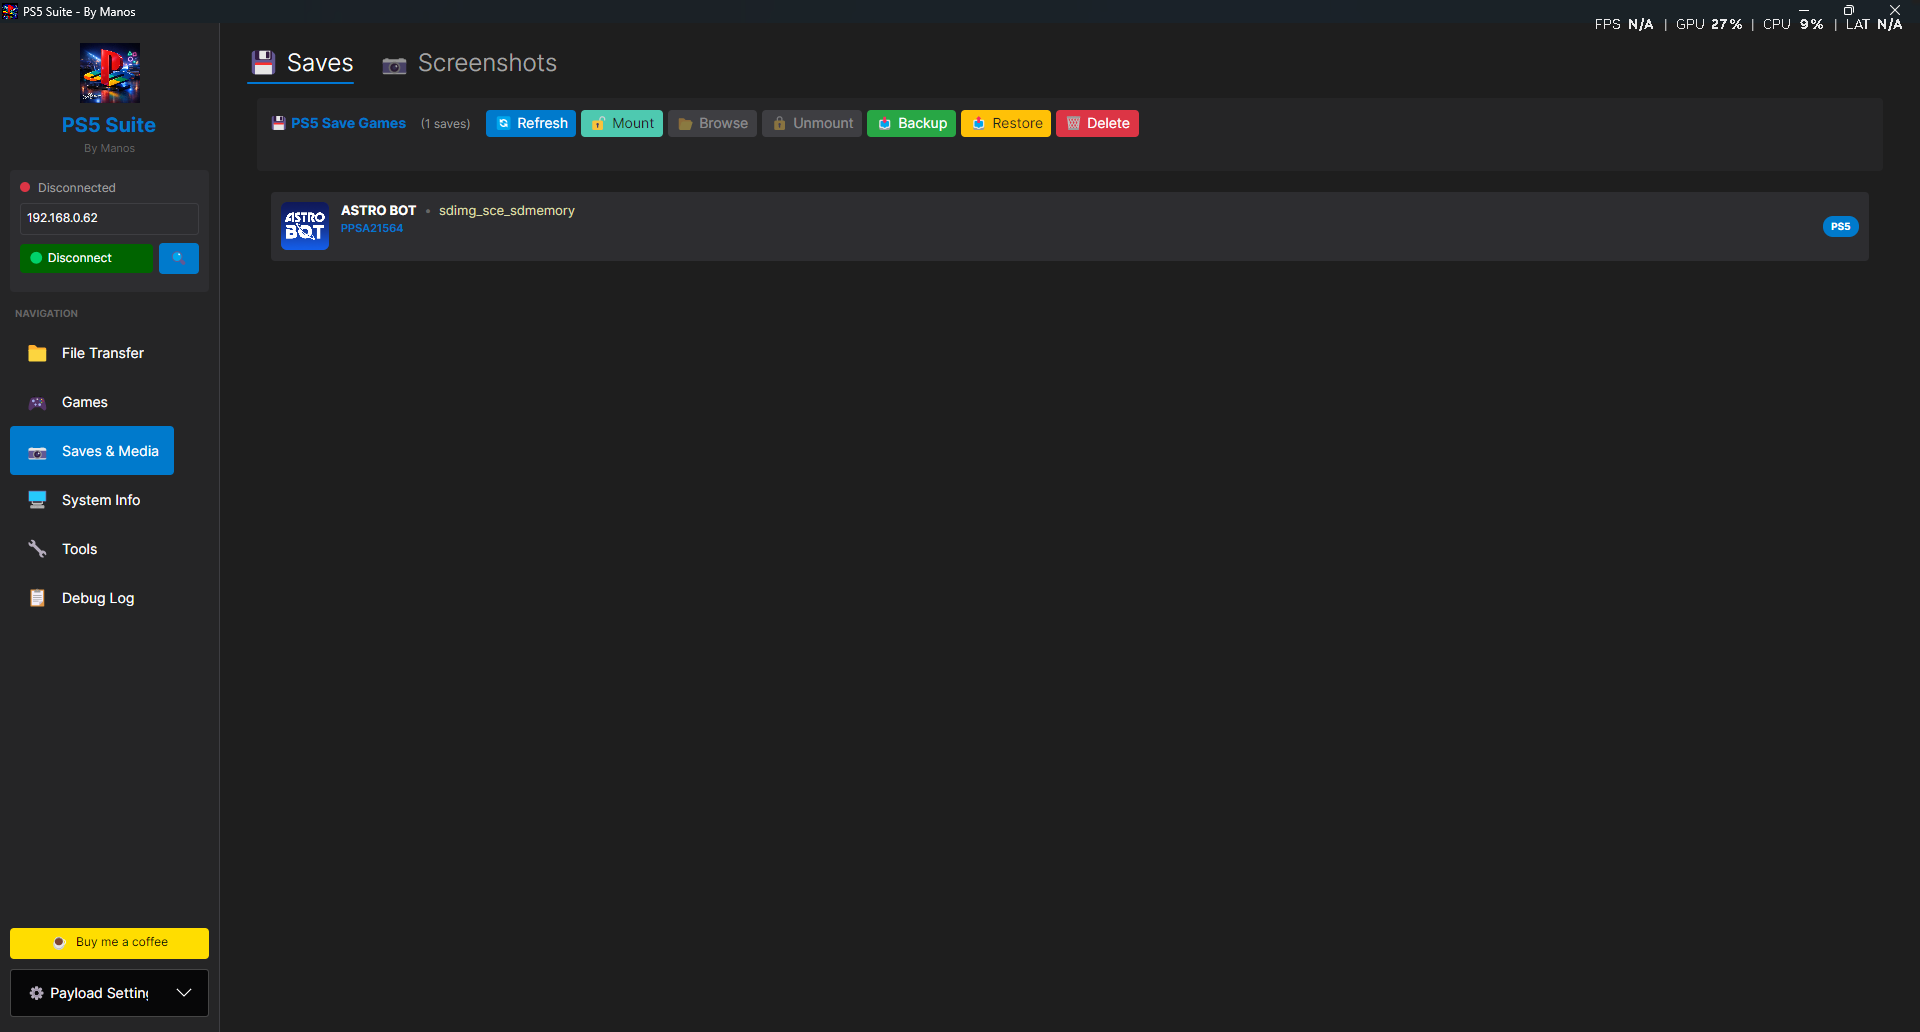Image resolution: width=1920 pixels, height=1032 pixels.
Task: Open System Info monitor icon
Action: [37, 500]
